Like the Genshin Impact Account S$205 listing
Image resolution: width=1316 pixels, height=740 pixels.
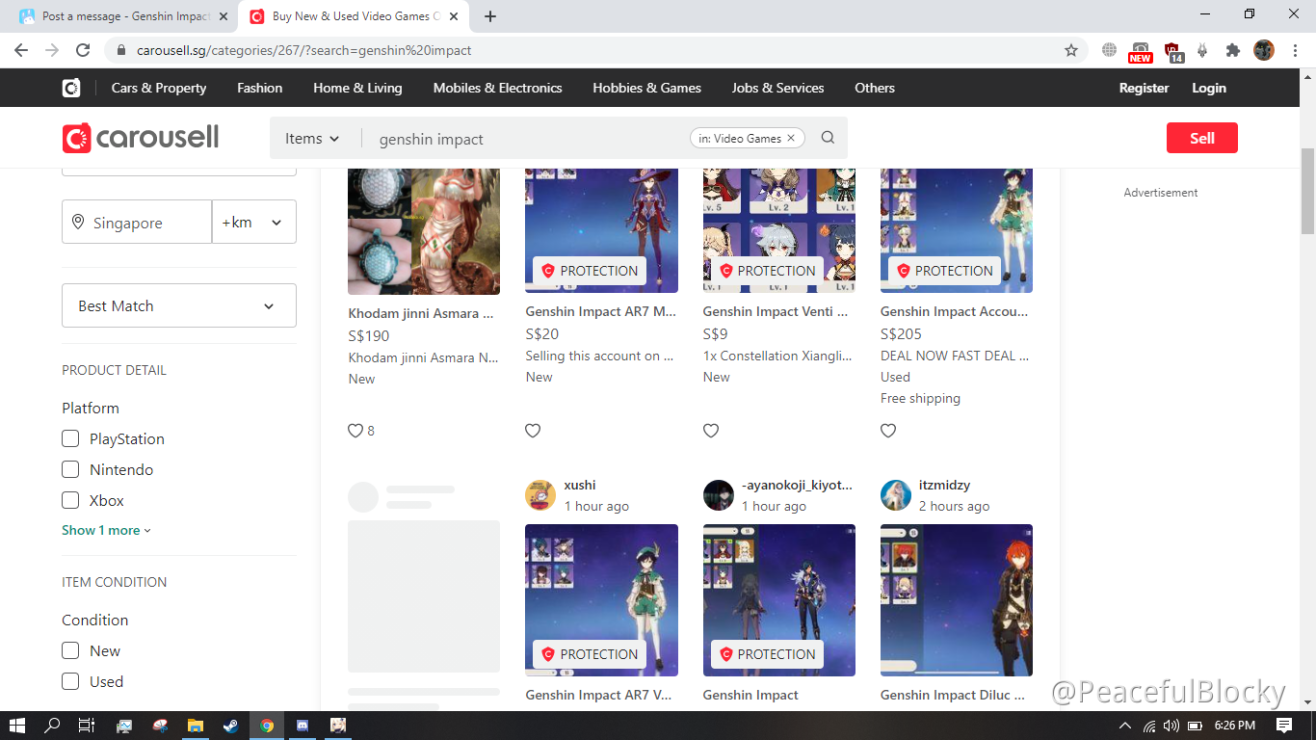tap(888, 431)
